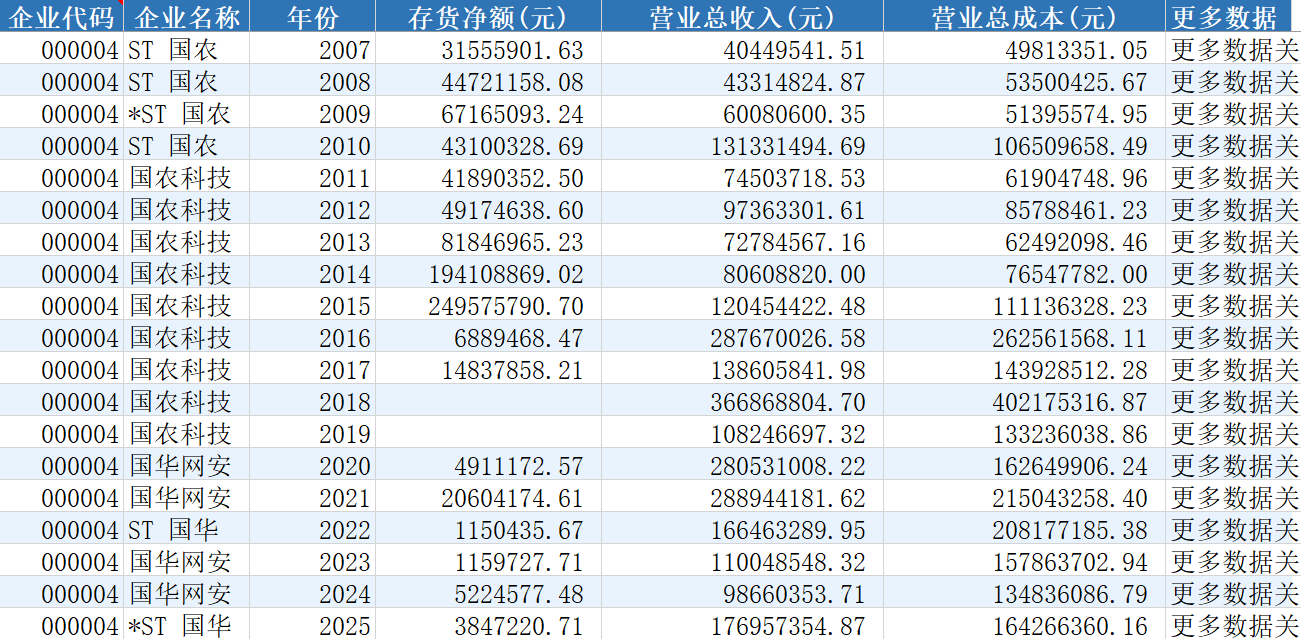The height and width of the screenshot is (639, 1301).
Task: Select the 营业总成本(元) column header
Action: [1025, 16]
